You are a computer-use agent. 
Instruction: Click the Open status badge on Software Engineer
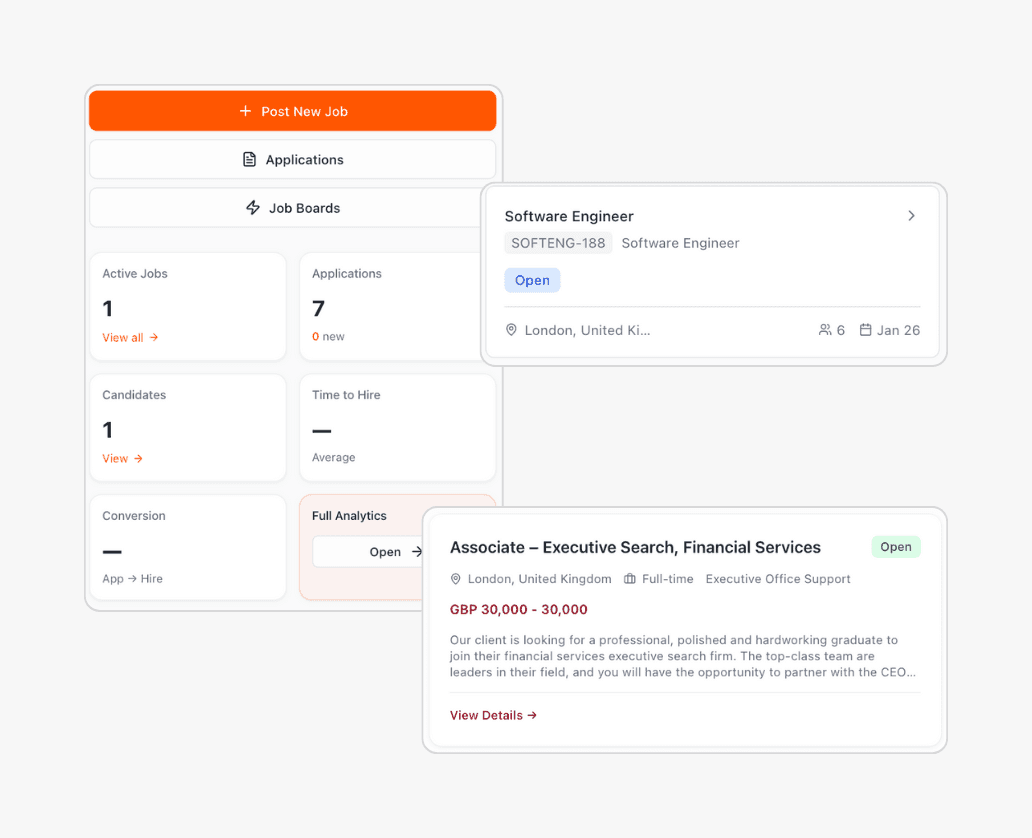click(532, 280)
